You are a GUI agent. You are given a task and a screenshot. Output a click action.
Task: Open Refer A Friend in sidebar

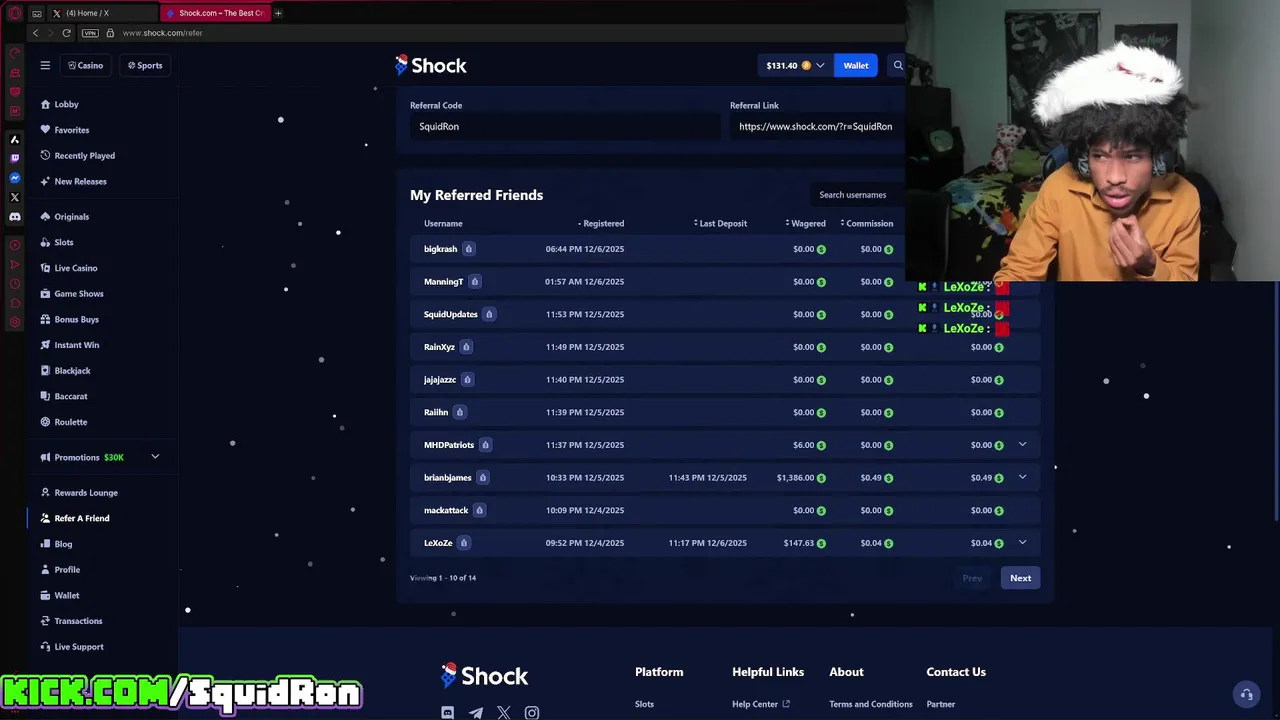point(82,518)
